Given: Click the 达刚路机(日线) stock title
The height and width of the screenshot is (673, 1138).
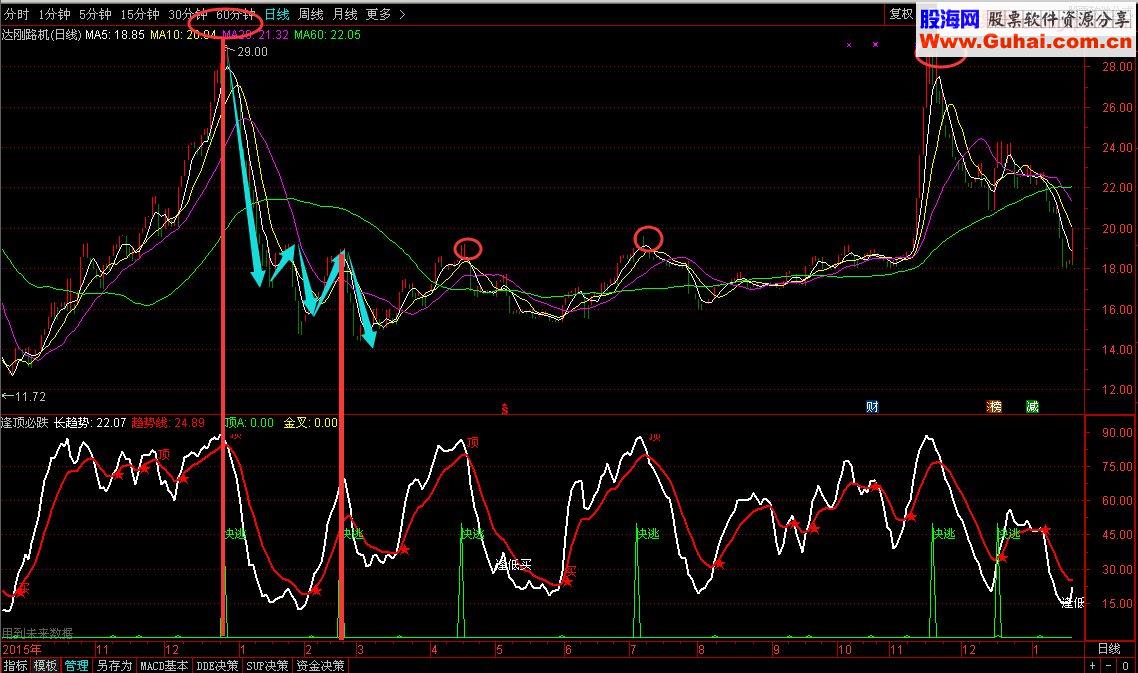Looking at the screenshot, I should (41, 34).
